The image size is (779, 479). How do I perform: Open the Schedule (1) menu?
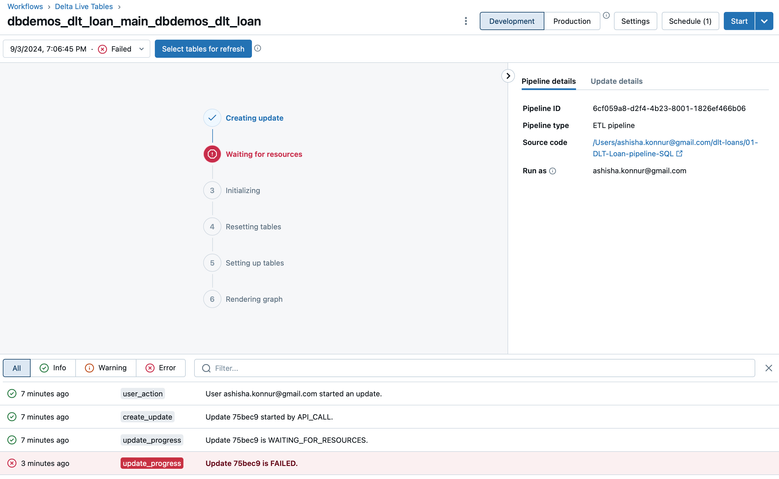point(690,21)
